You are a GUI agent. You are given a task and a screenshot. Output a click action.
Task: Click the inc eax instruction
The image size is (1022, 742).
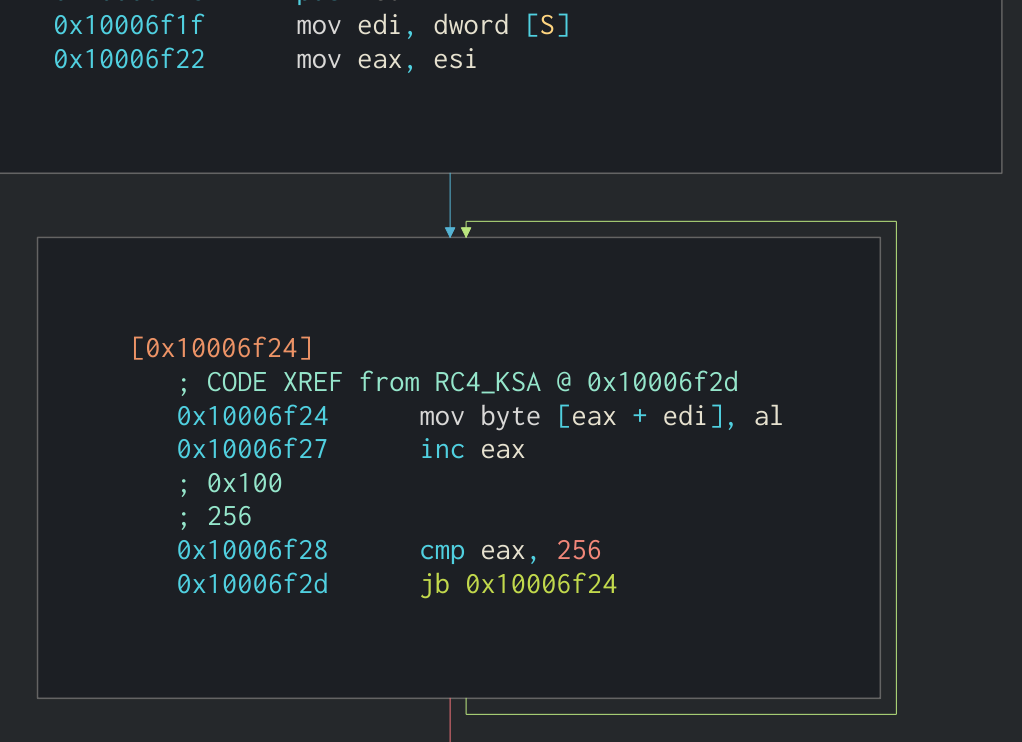tap(471, 449)
